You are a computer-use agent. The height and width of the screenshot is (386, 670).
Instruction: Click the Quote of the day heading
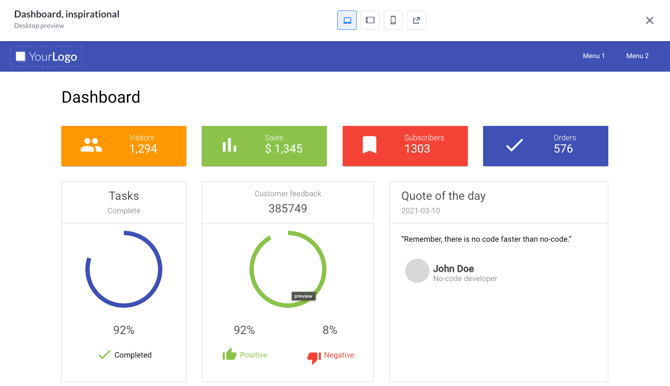[443, 196]
